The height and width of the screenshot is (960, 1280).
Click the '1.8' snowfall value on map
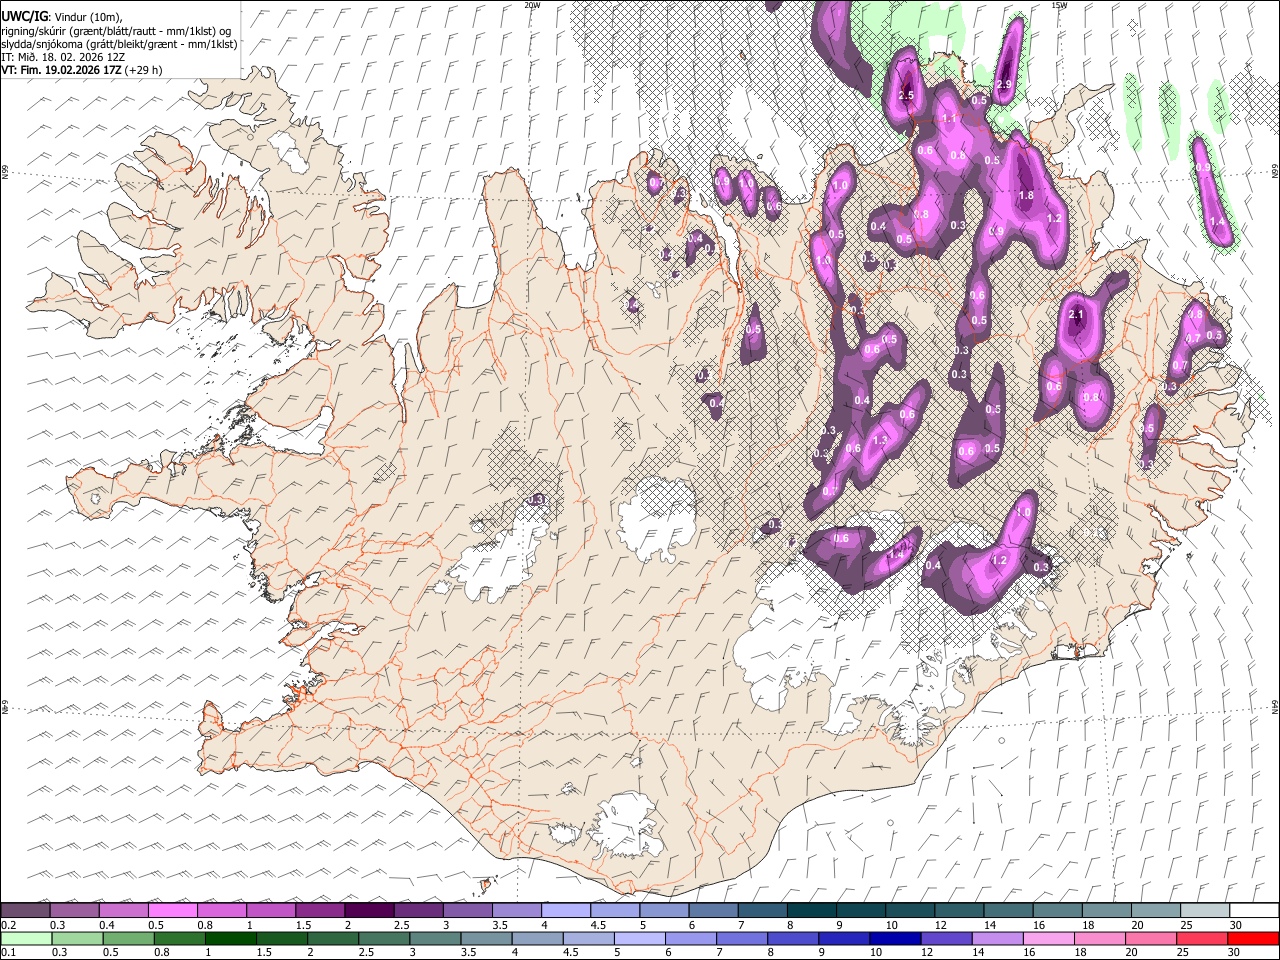click(x=1026, y=196)
